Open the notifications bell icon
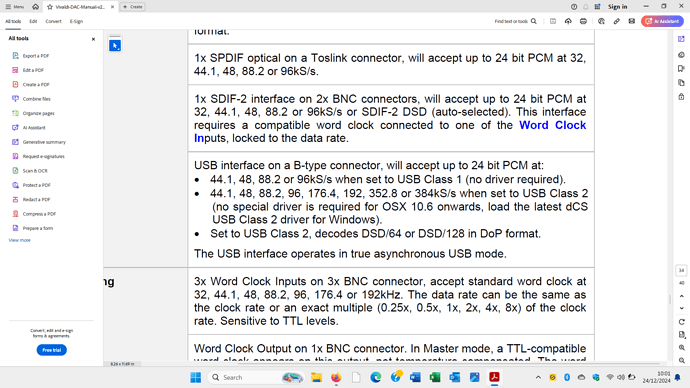The height and width of the screenshot is (388, 690). point(586,7)
